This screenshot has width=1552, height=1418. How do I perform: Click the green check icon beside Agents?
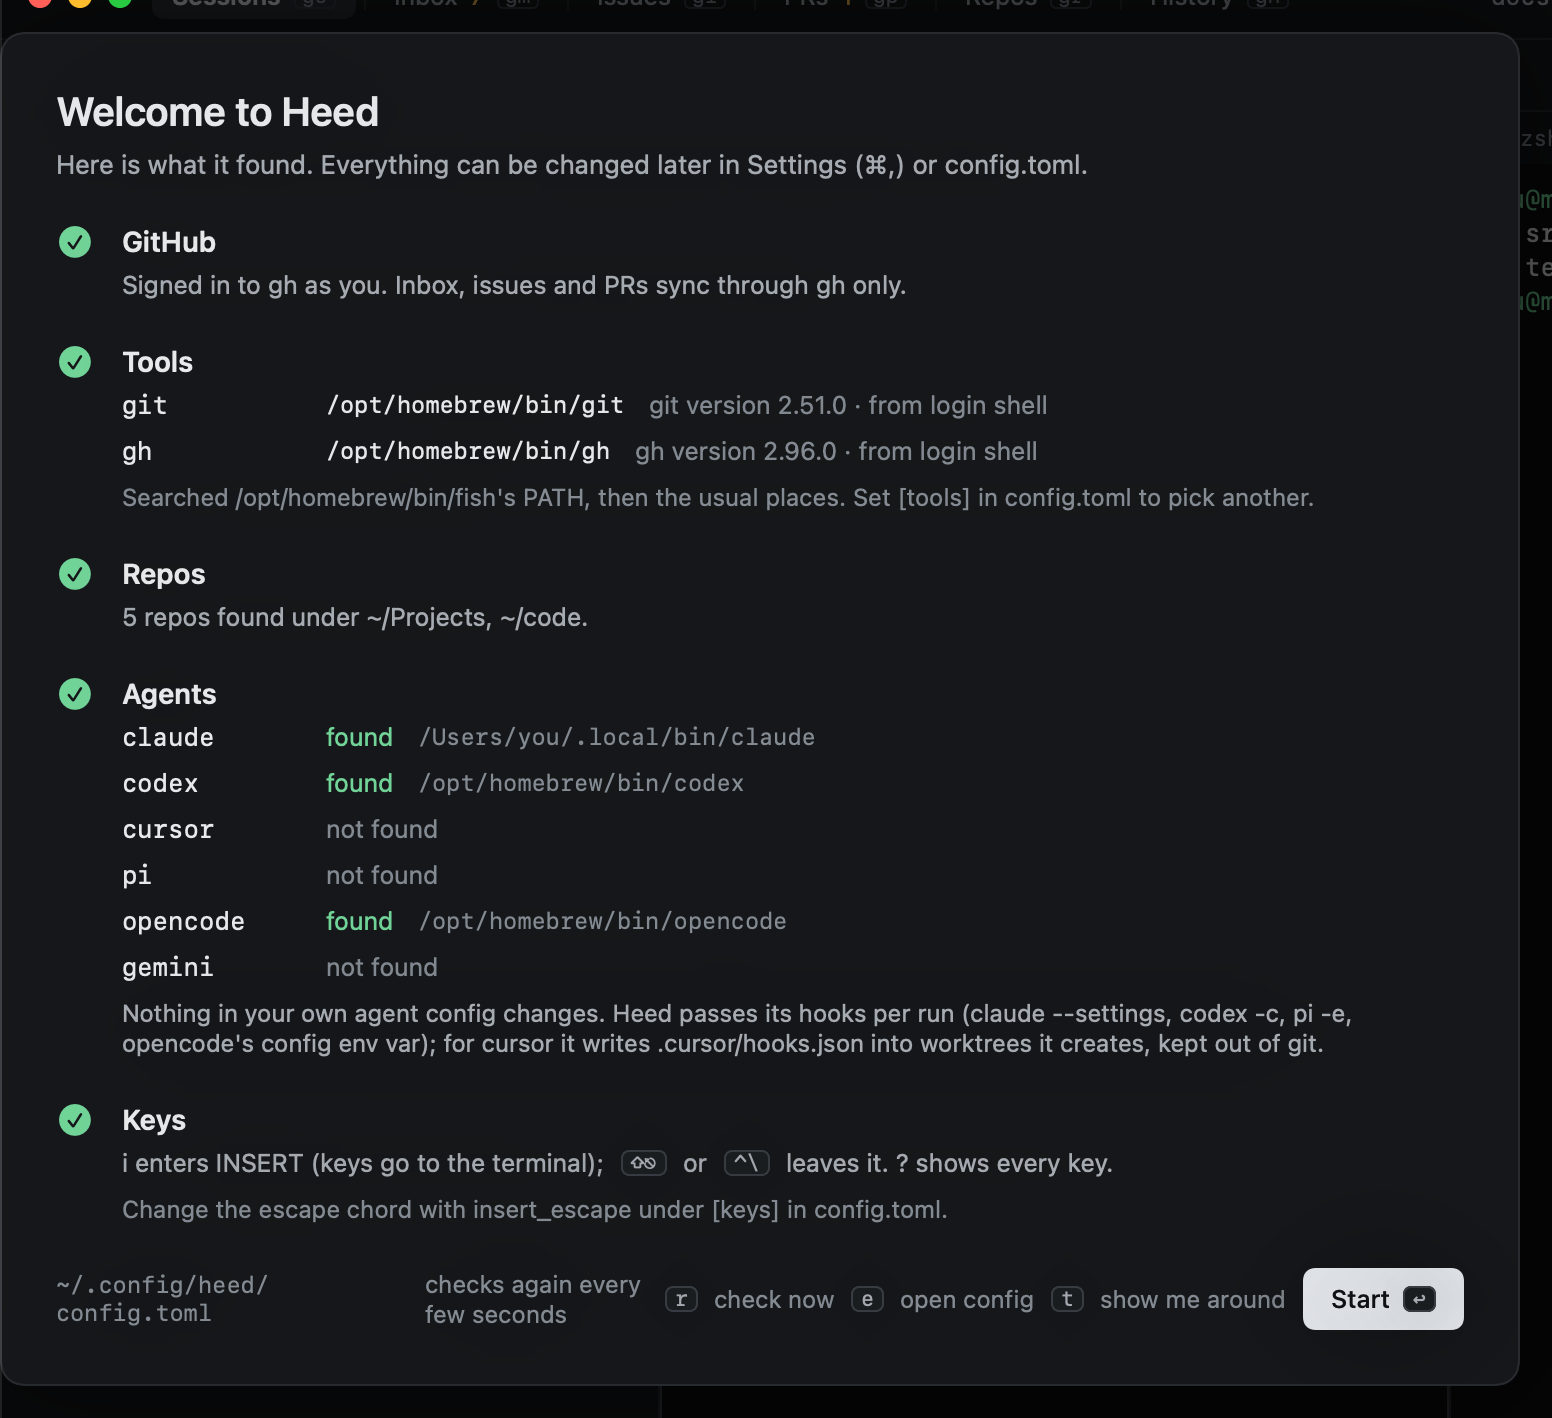tap(75, 694)
